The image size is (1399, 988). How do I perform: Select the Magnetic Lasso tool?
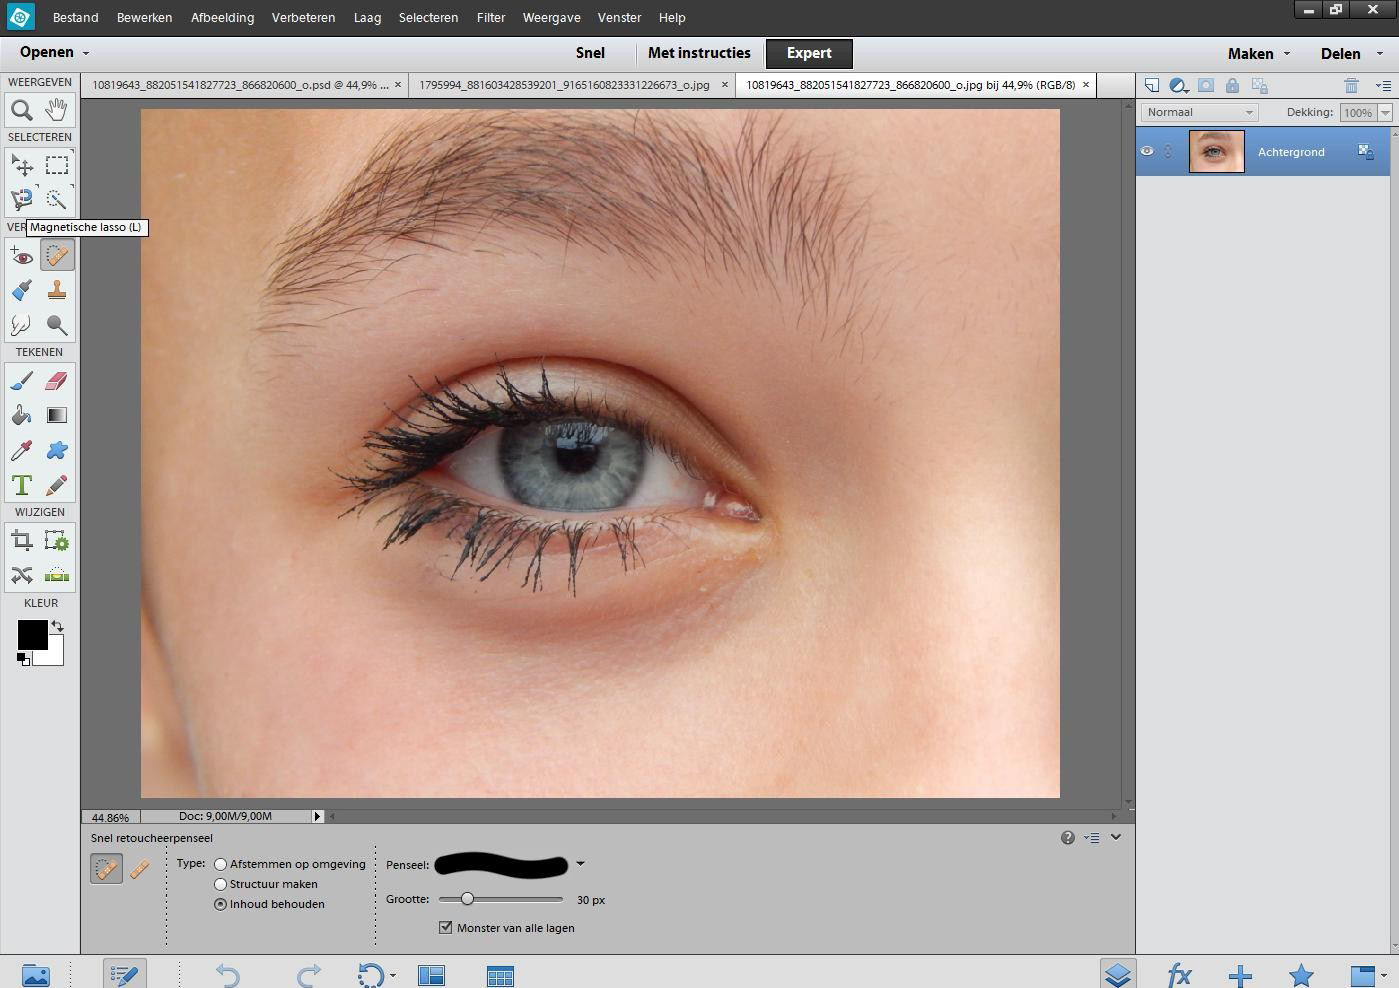[x=22, y=199]
